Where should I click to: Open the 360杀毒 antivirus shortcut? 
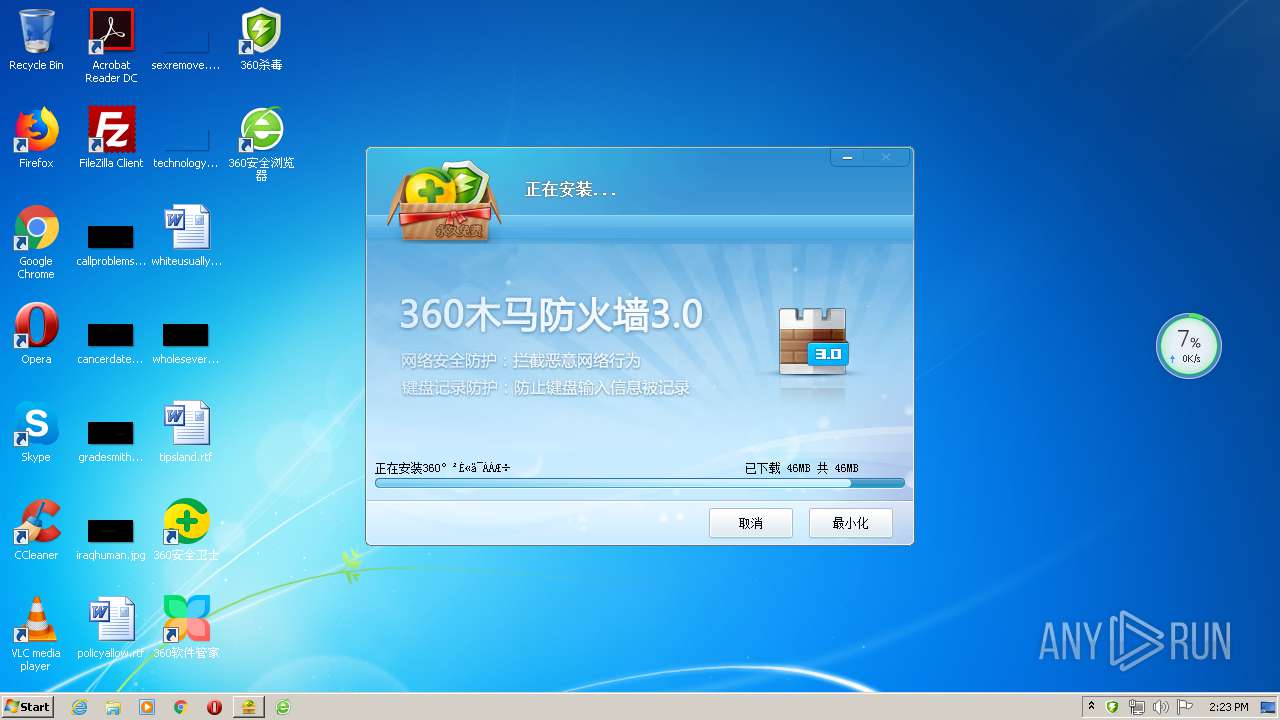(x=261, y=40)
